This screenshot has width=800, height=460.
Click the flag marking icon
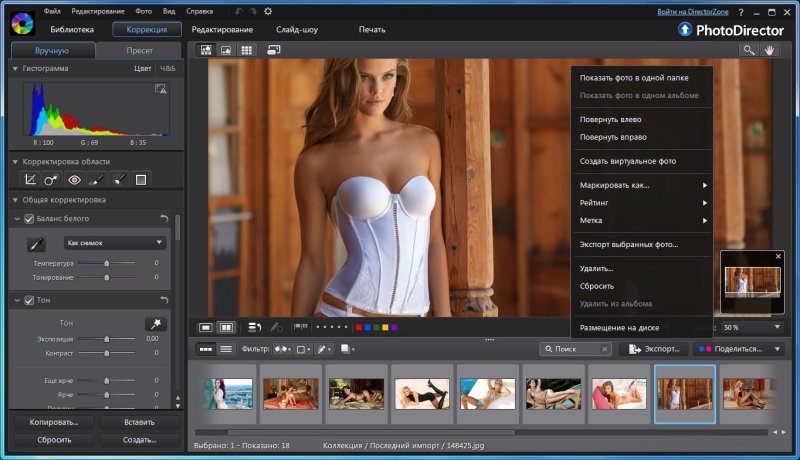[x=301, y=327]
